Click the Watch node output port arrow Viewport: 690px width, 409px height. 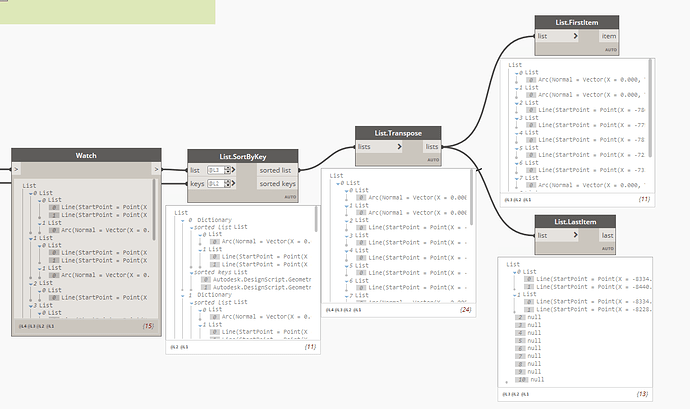156,169
